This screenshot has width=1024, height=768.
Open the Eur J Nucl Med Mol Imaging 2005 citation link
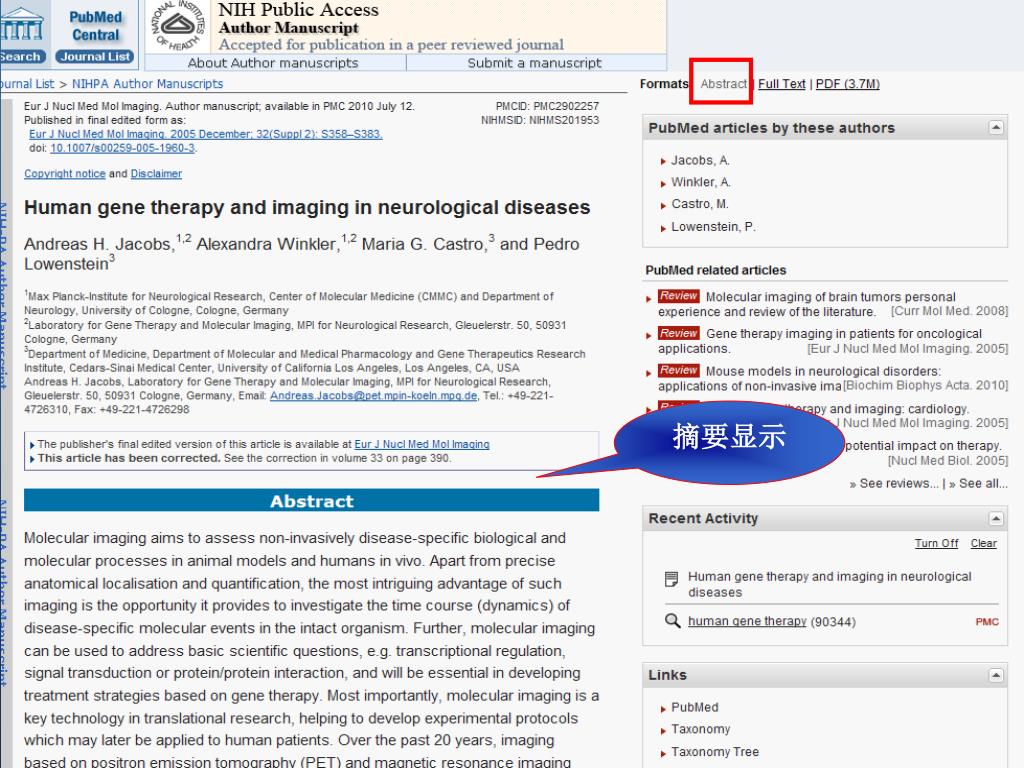pyautogui.click(x=206, y=134)
